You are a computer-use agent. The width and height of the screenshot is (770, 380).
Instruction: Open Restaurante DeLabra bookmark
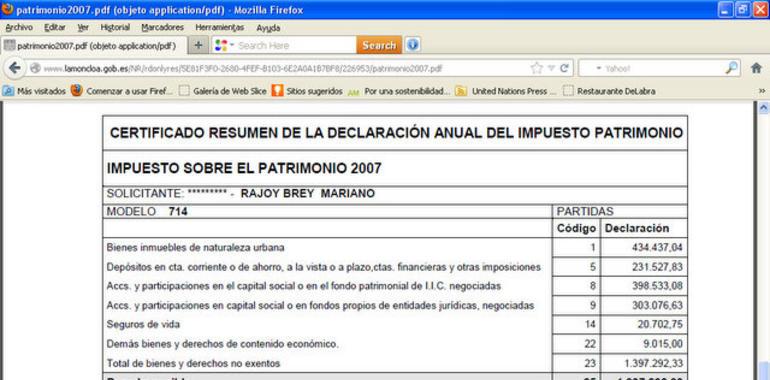point(609,91)
